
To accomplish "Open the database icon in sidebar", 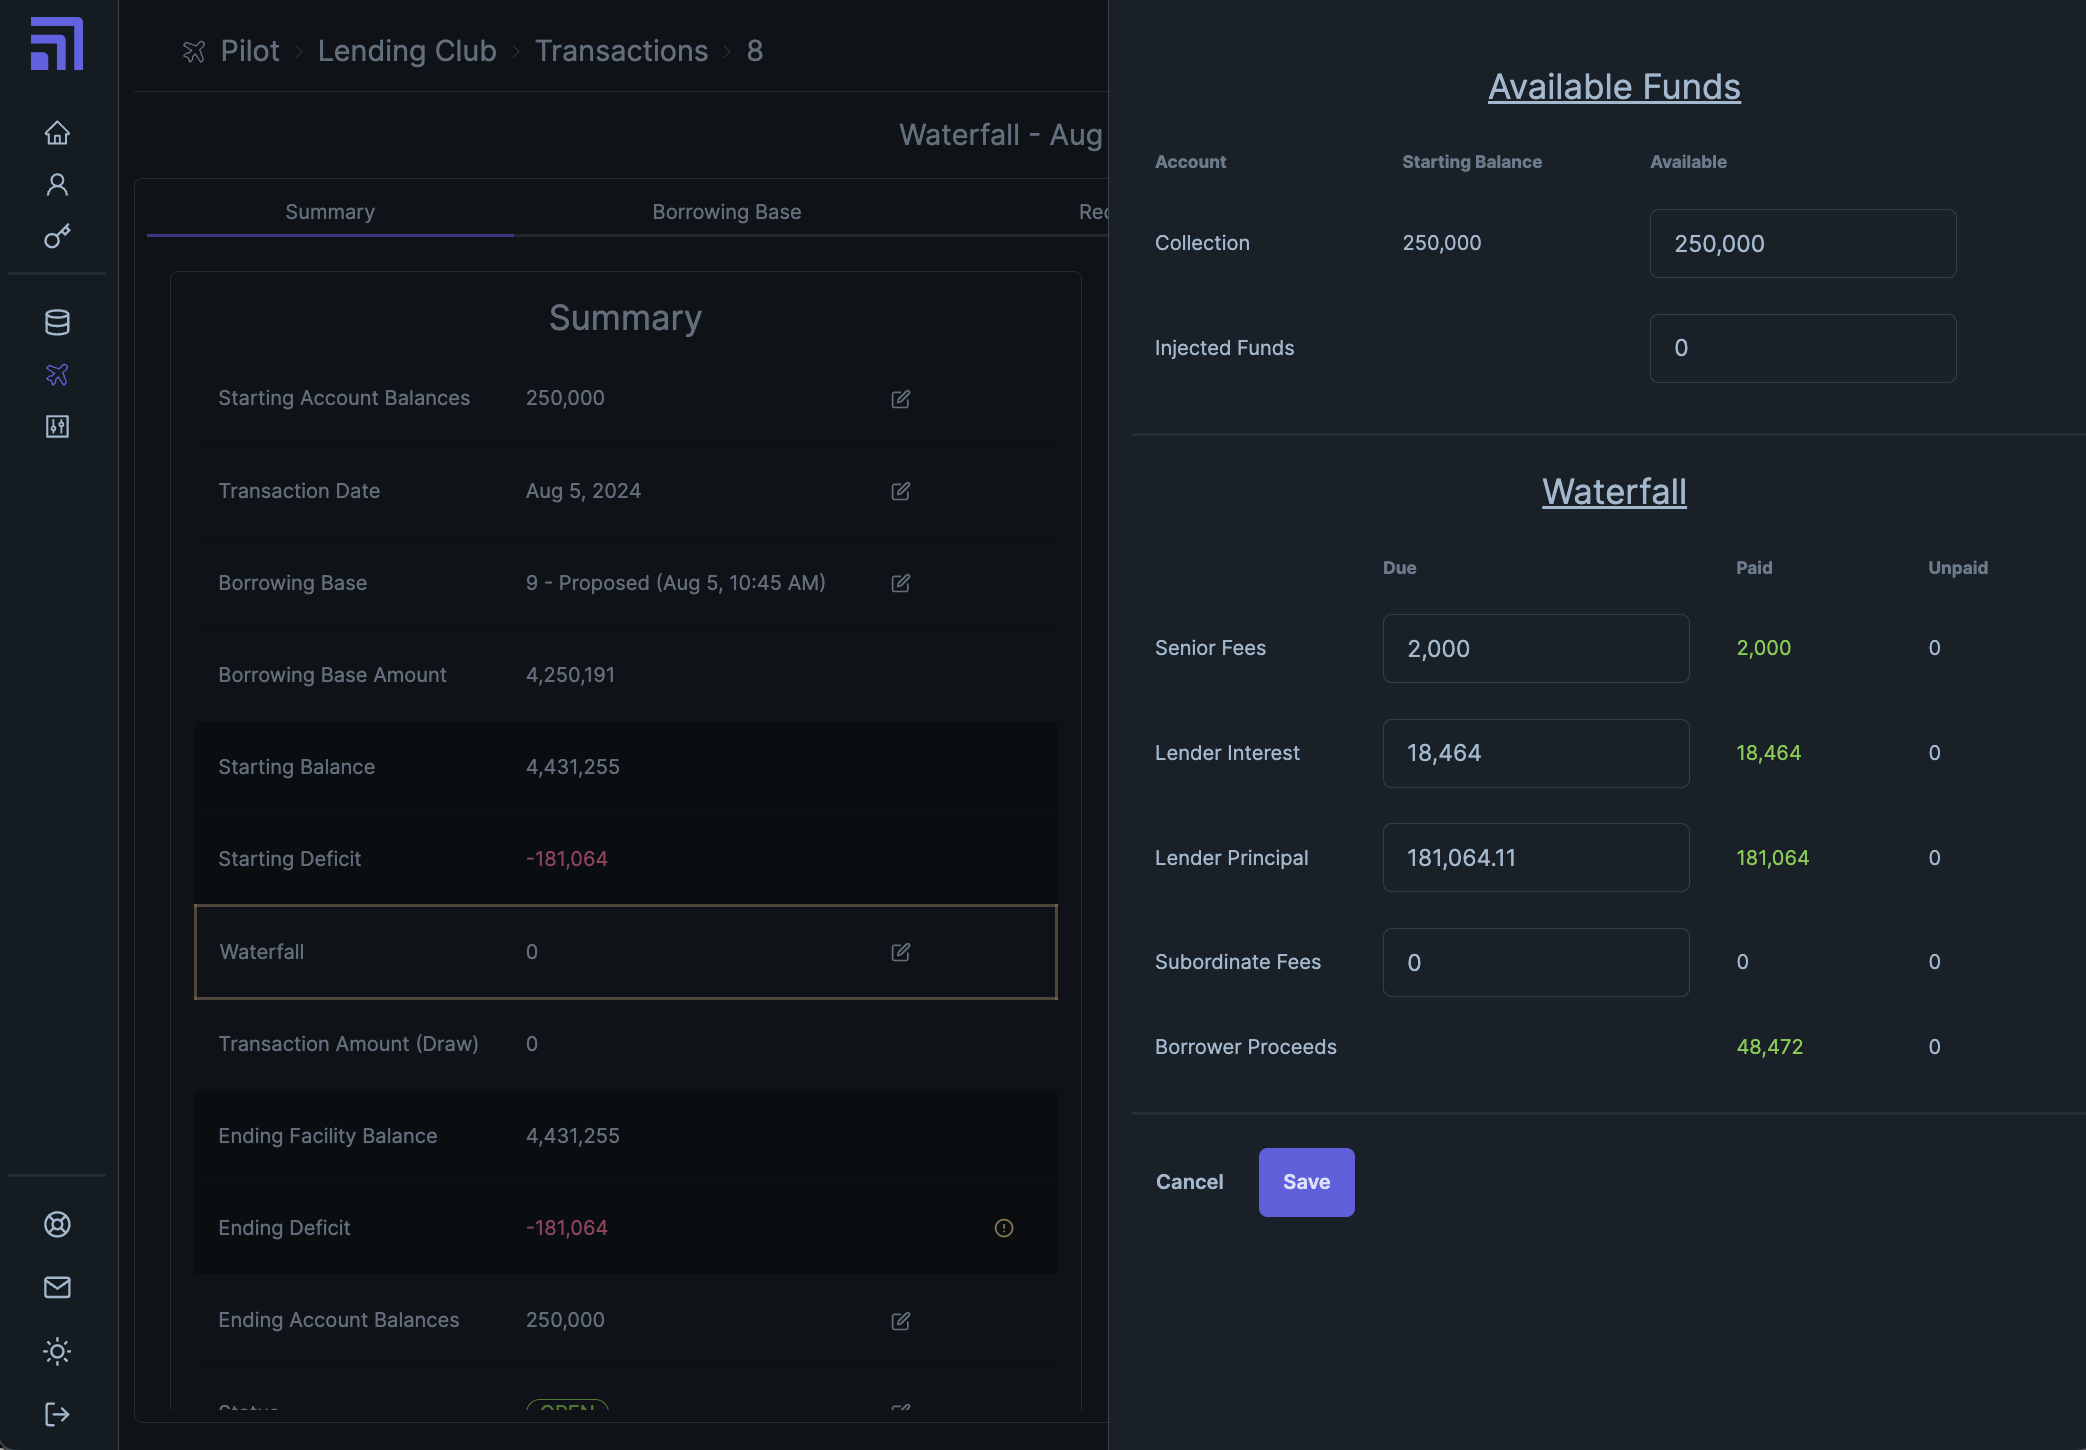I will [57, 322].
